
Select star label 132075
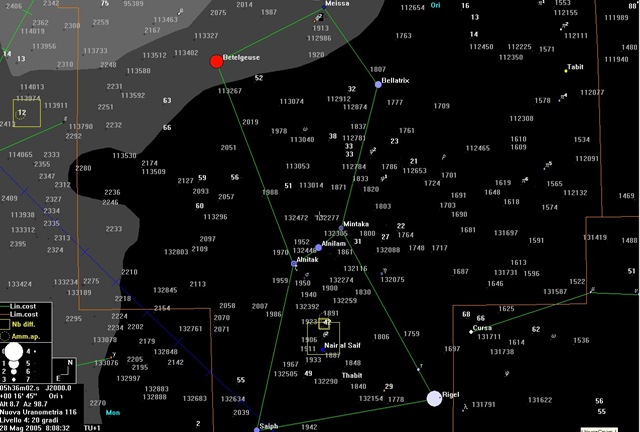pos(393,280)
